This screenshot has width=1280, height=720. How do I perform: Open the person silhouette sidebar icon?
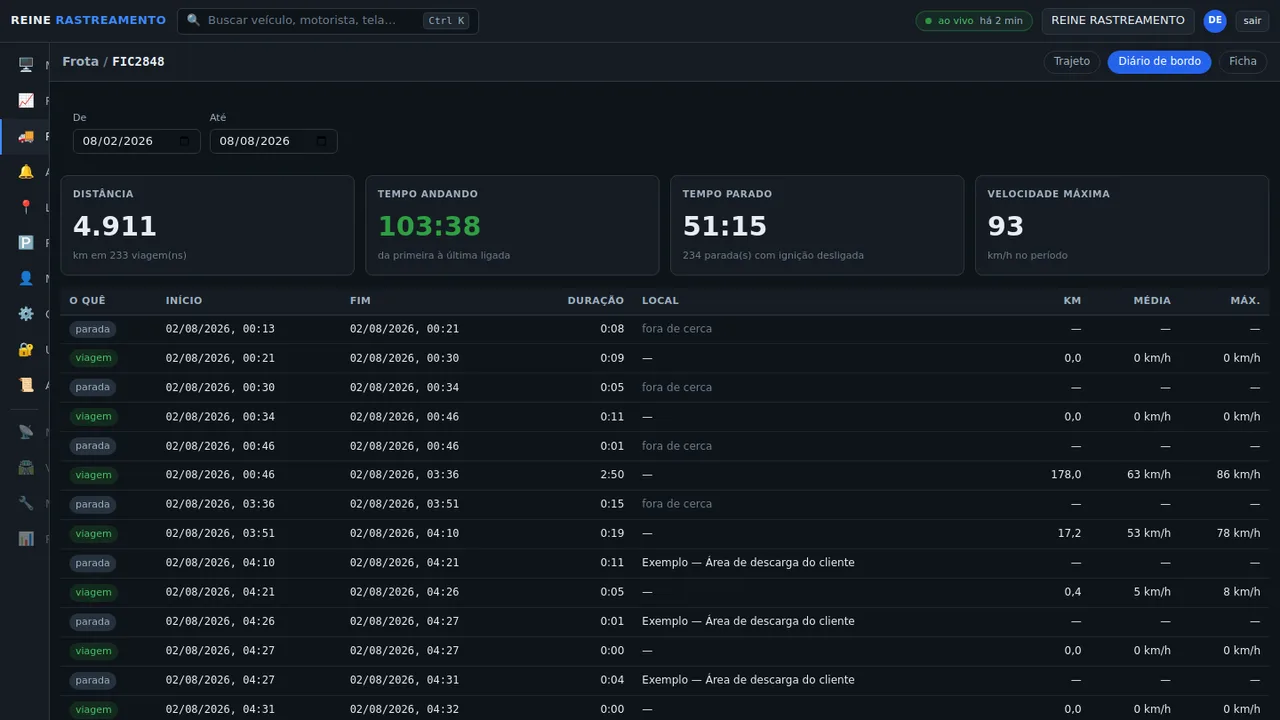(x=26, y=278)
